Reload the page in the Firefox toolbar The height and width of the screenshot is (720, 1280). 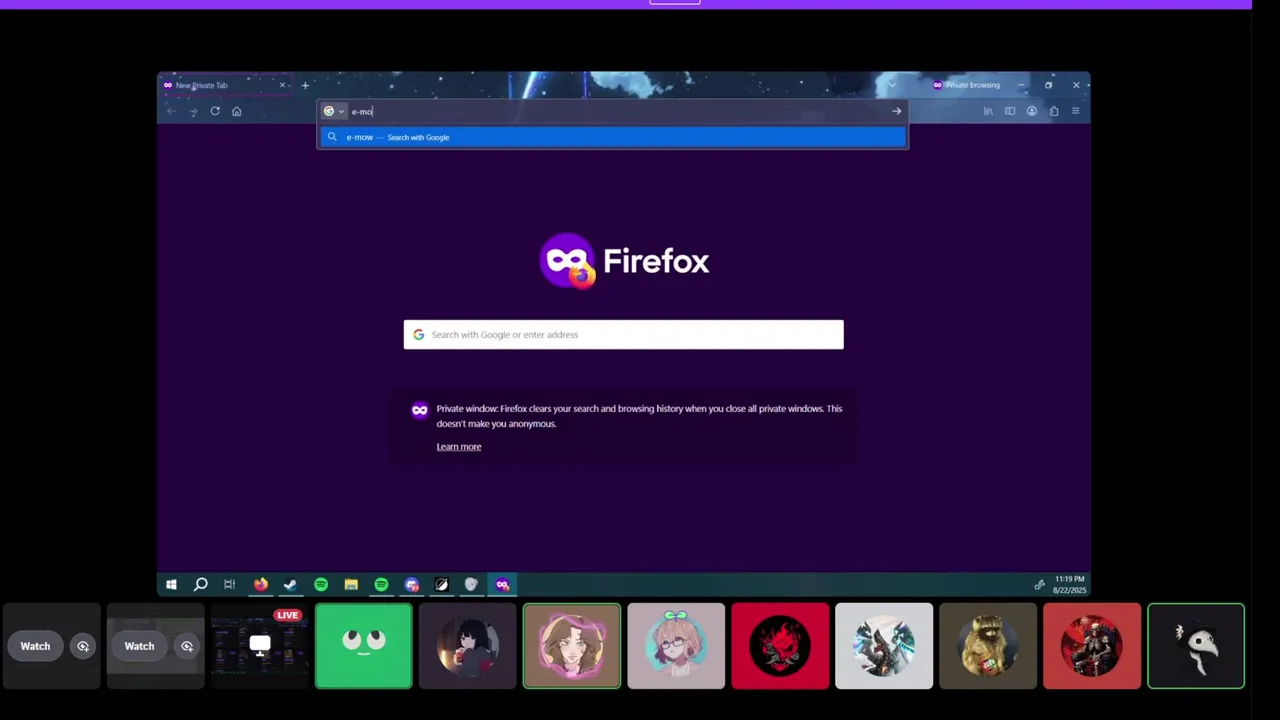215,111
